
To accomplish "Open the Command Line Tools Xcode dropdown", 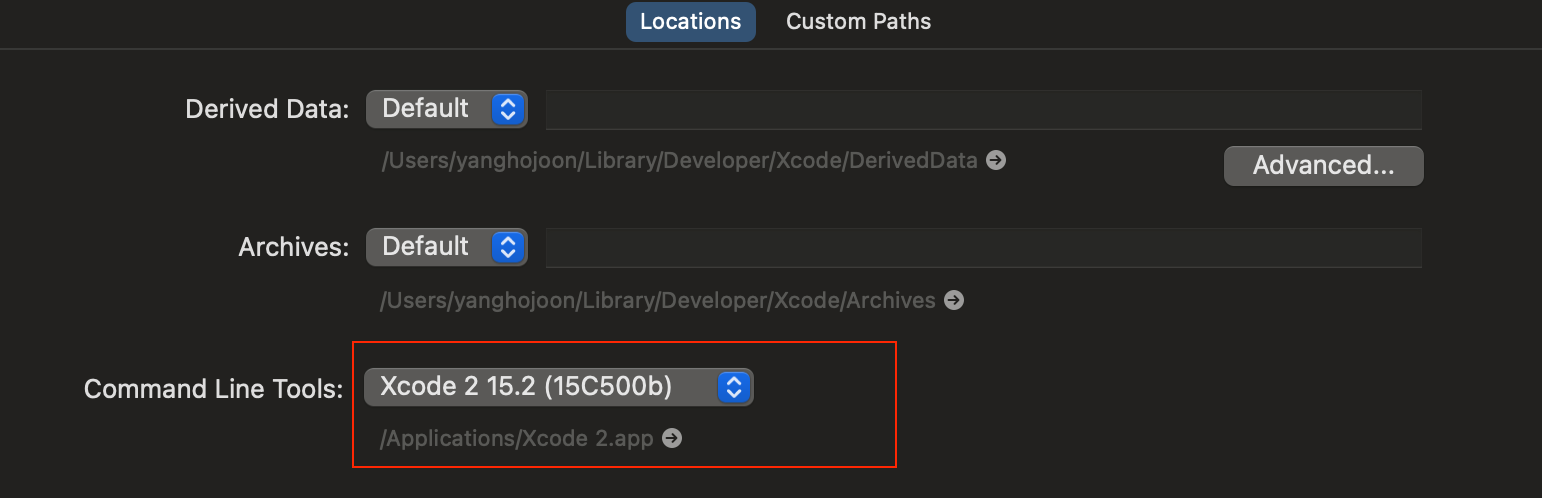I will coord(558,386).
